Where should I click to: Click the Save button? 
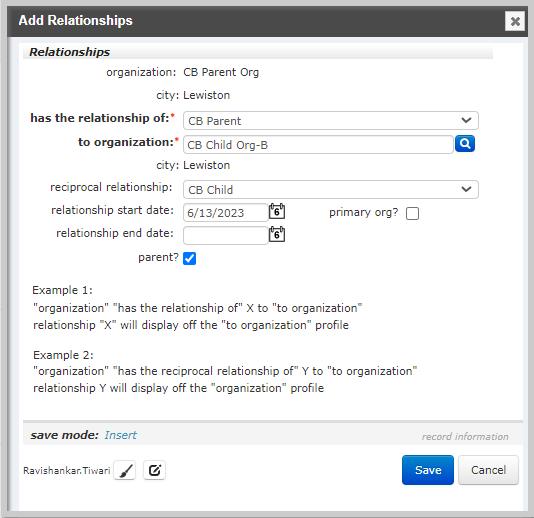pos(428,470)
